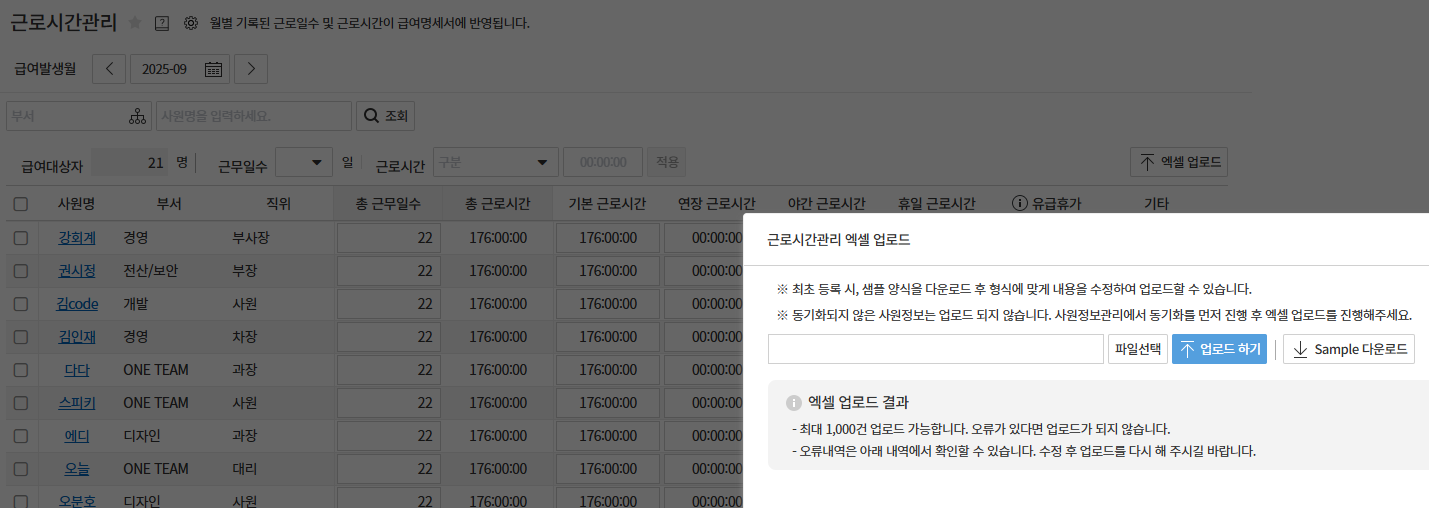Toggle the select-all checkbox in table header
The width and height of the screenshot is (1429, 508).
pyautogui.click(x=21, y=204)
